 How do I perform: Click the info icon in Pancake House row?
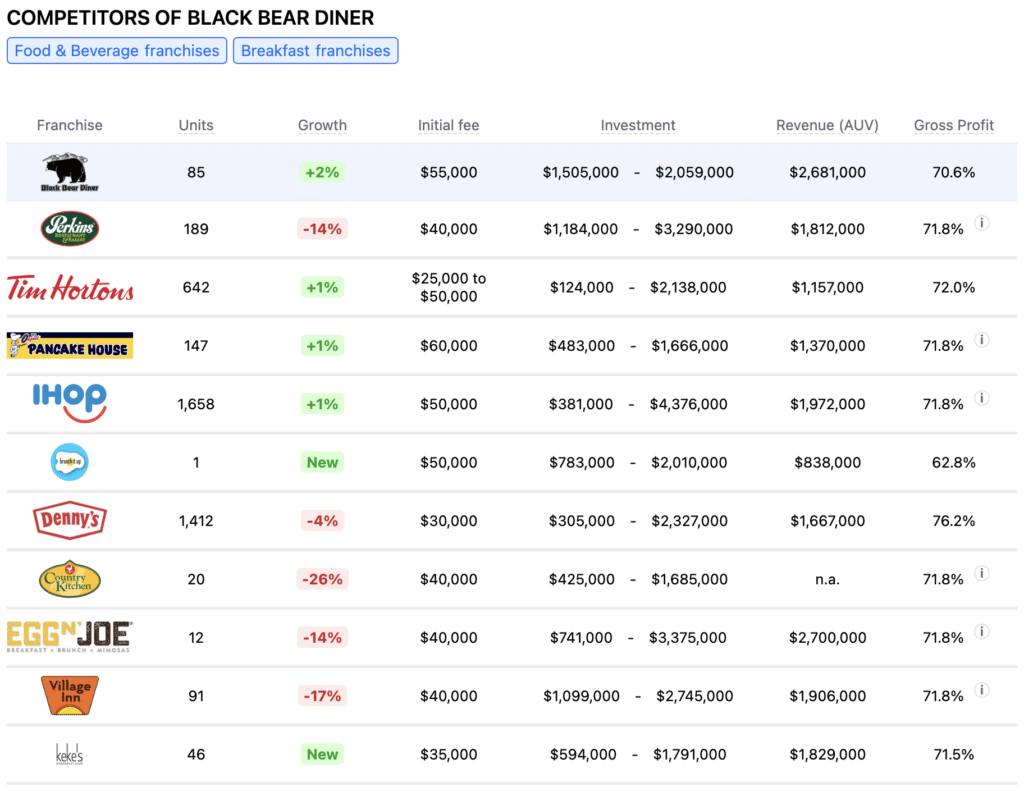coord(982,340)
